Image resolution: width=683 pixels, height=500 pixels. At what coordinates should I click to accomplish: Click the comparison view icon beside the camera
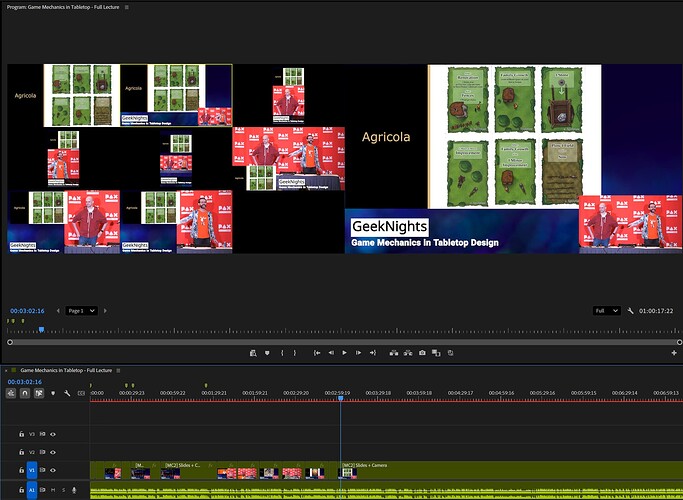436,353
